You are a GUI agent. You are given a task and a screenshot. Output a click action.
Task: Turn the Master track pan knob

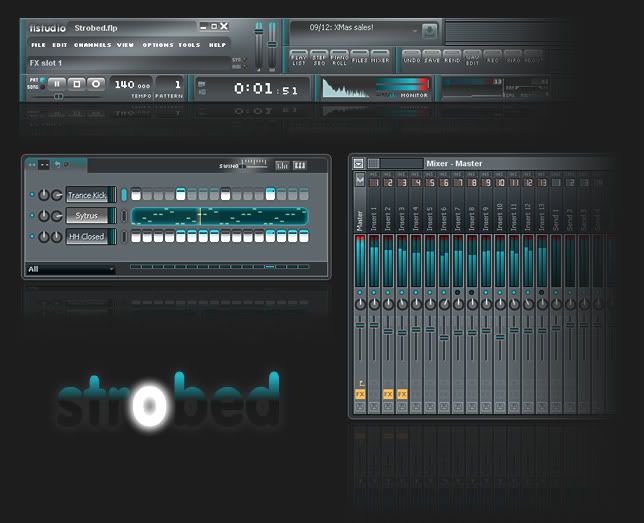pyautogui.click(x=360, y=304)
